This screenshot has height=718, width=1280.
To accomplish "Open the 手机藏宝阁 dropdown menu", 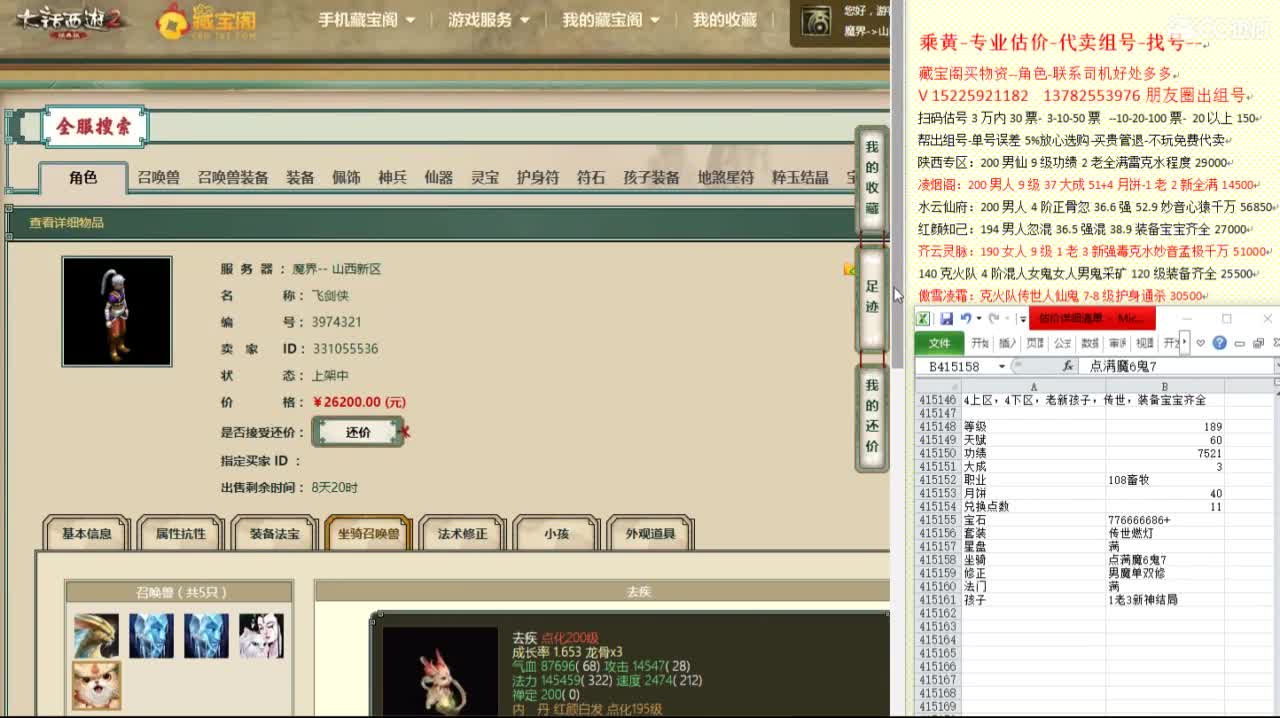I will (366, 19).
